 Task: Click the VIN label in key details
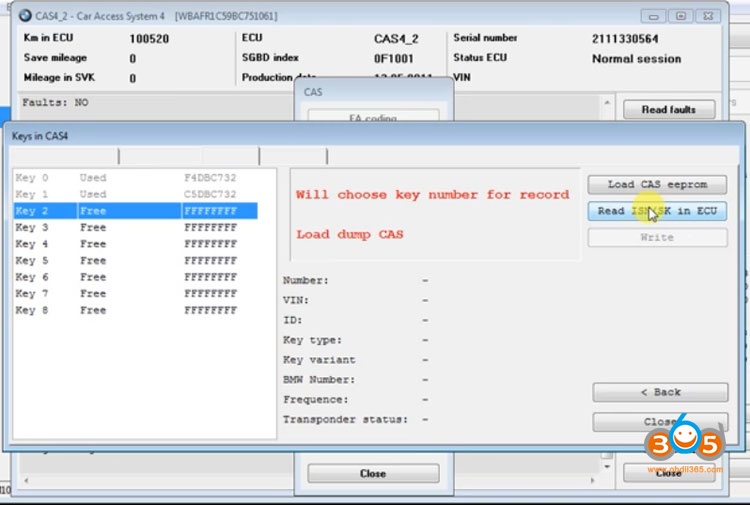[x=296, y=300]
